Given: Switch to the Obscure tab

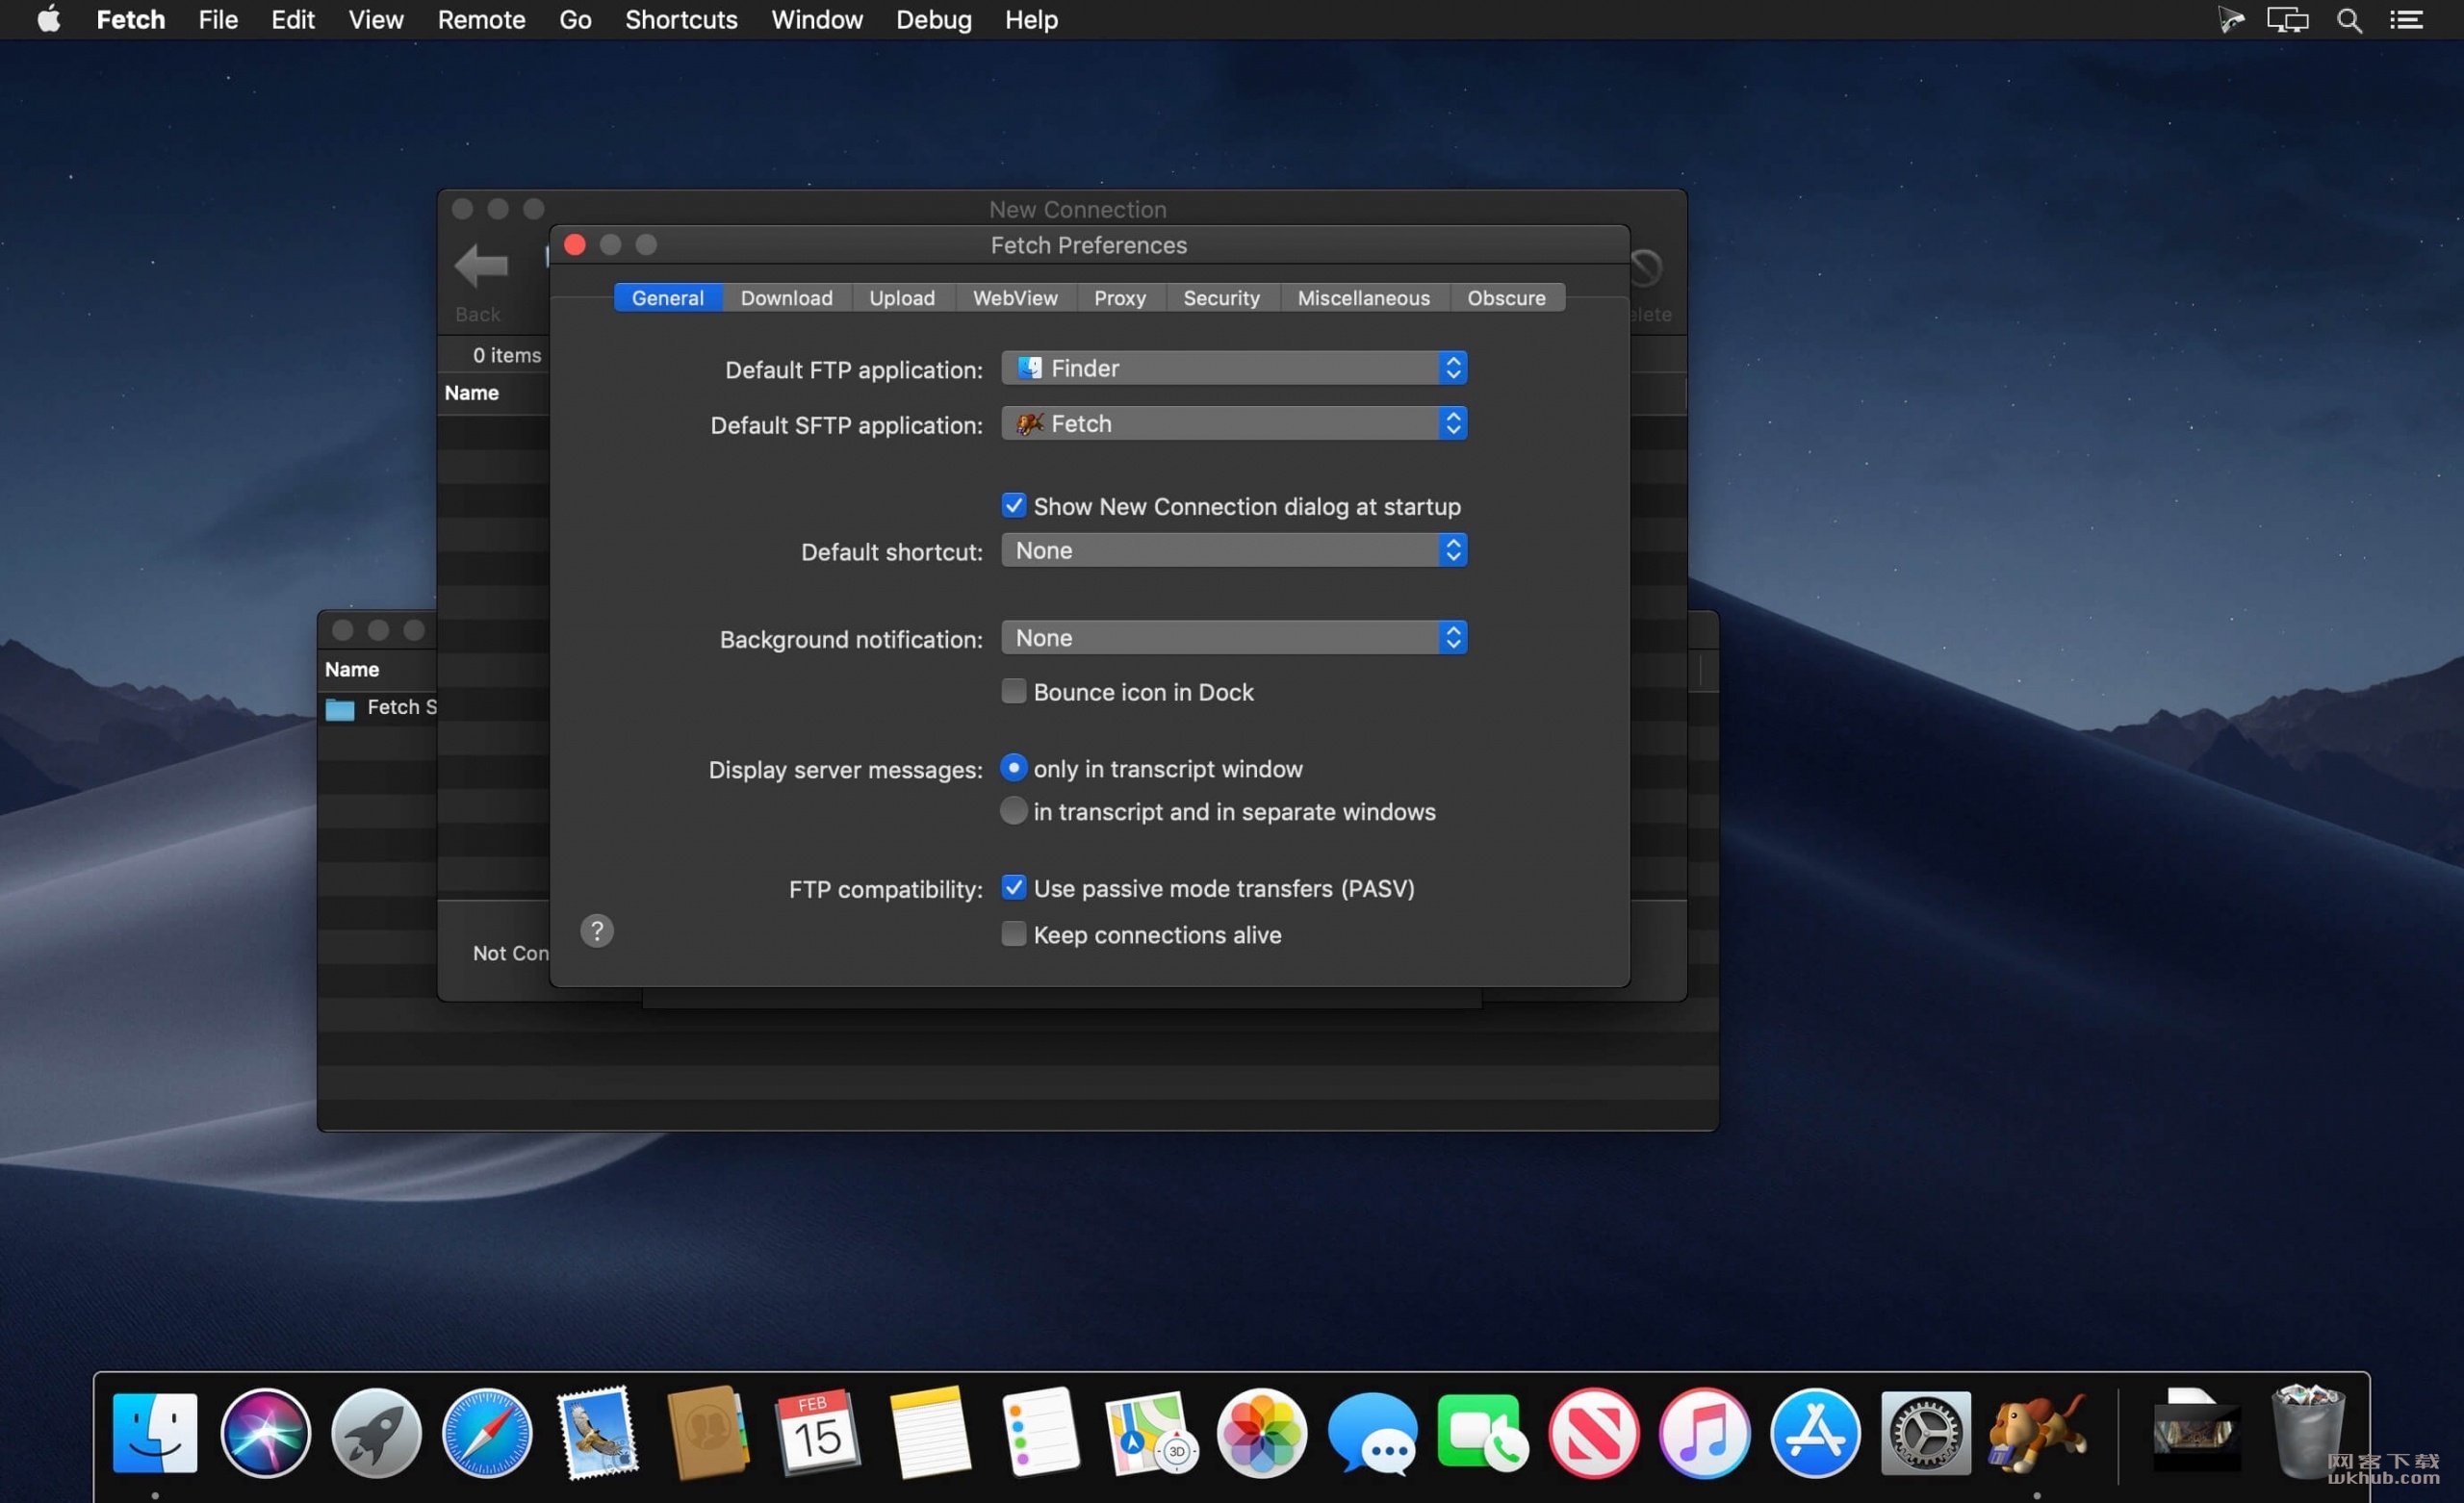Looking at the screenshot, I should click(1506, 298).
